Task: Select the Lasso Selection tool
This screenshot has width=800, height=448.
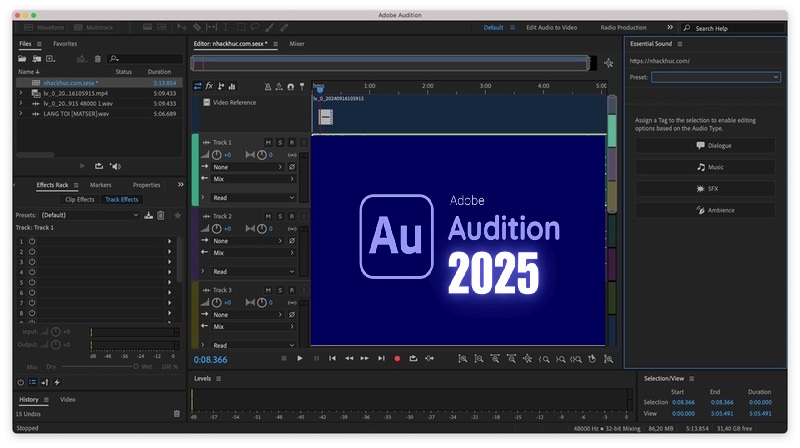Action: coord(255,28)
